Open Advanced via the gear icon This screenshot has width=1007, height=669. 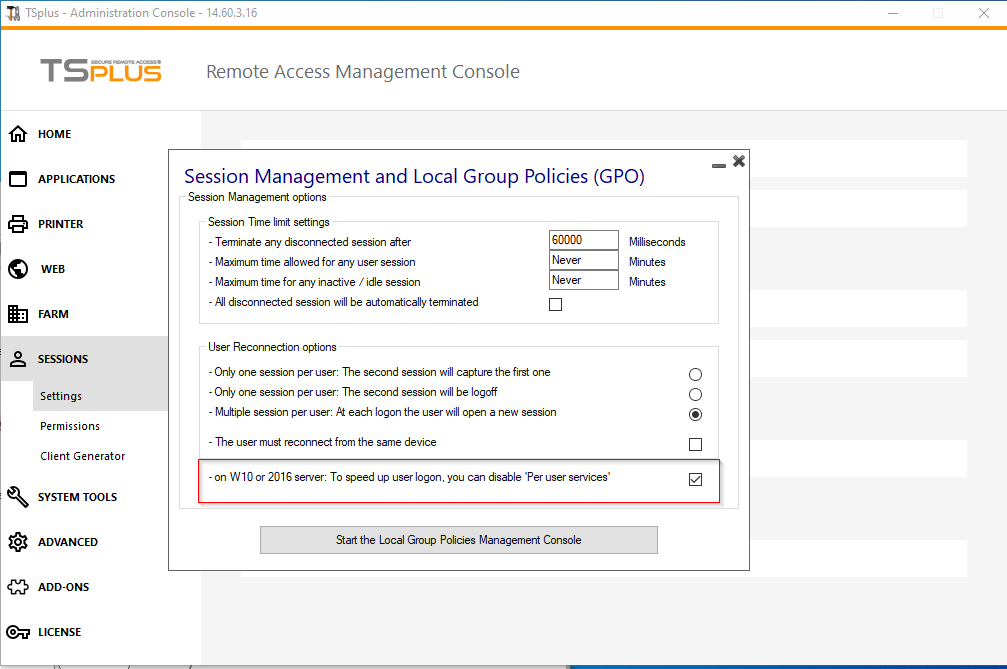[x=18, y=542]
